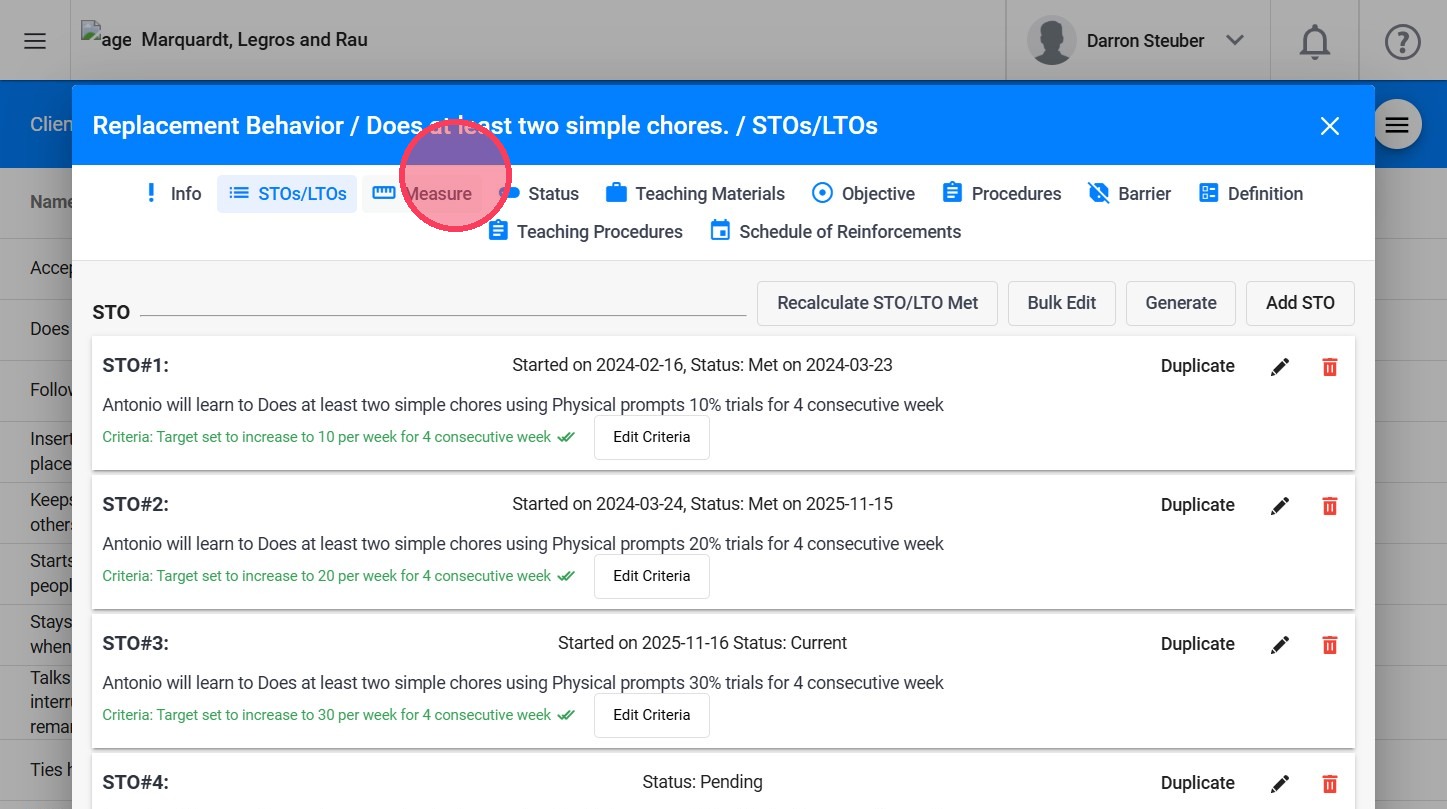Screen dimensions: 1447x809
Task: Click the STO#3 Status: Current text
Action: (702, 643)
